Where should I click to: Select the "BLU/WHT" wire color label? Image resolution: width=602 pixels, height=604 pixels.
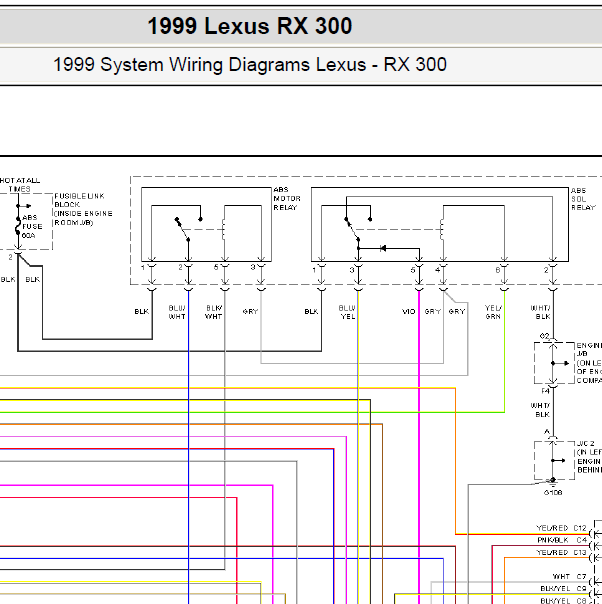coord(177,312)
